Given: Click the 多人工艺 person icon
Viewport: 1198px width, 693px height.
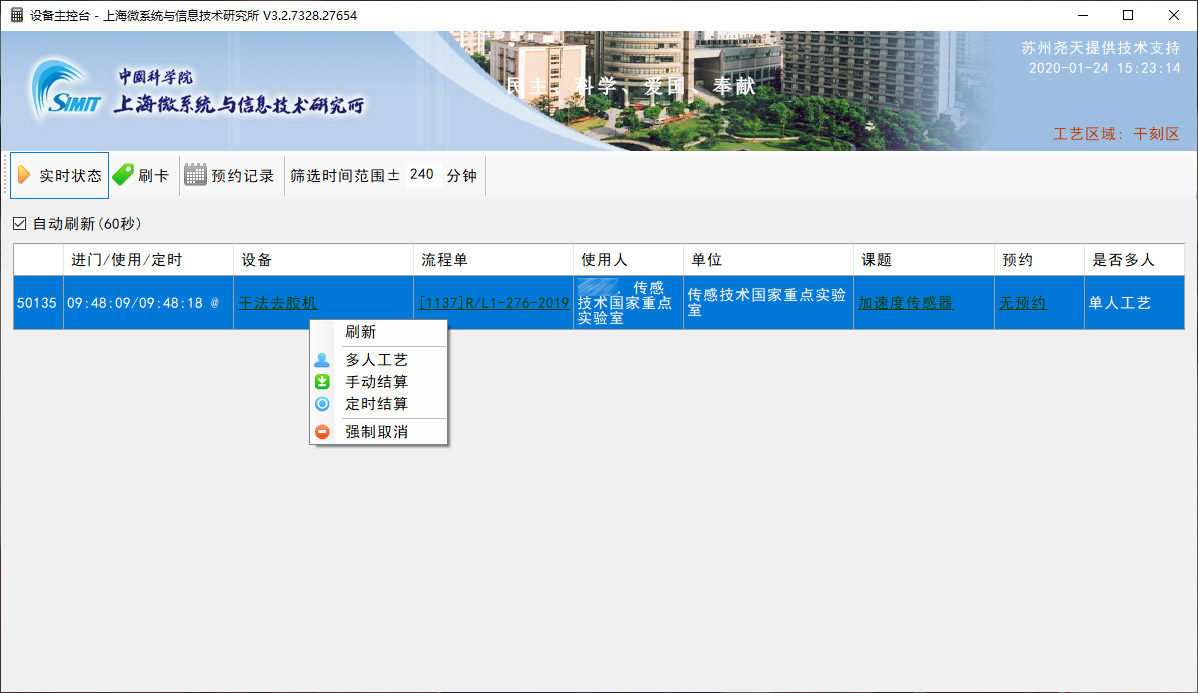Looking at the screenshot, I should pyautogui.click(x=322, y=360).
